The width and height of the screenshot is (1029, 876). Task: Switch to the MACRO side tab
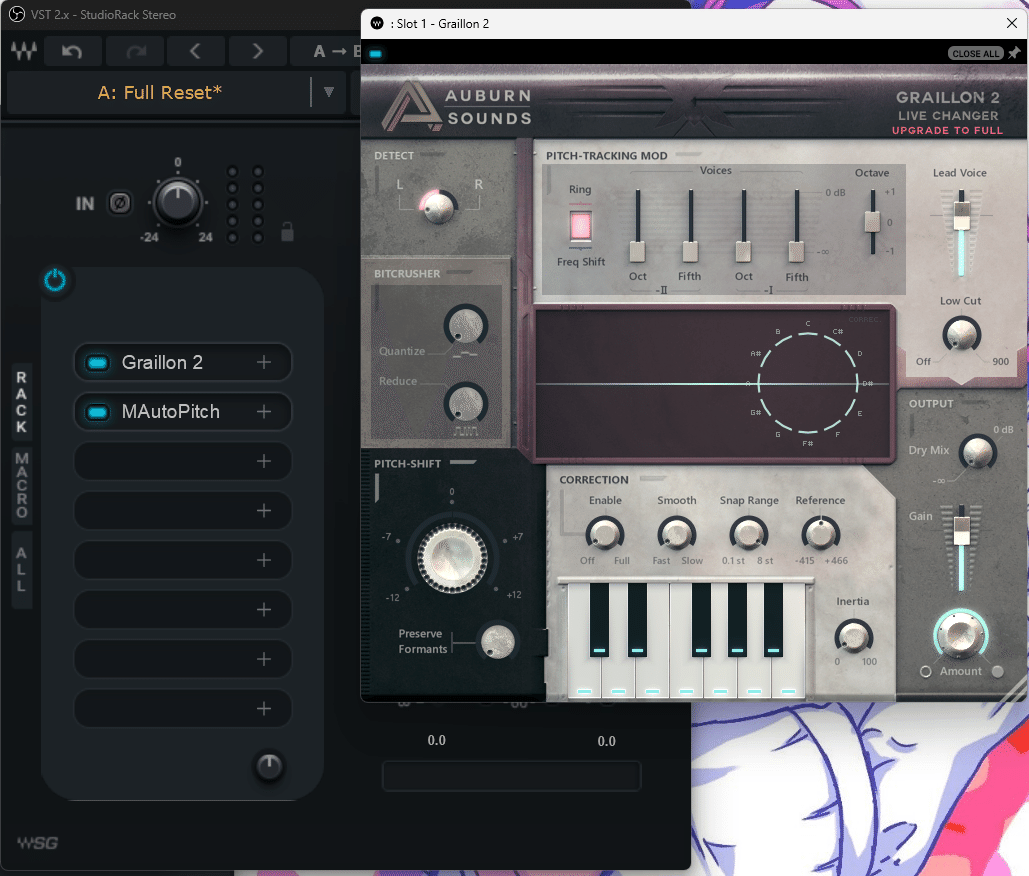pos(22,485)
